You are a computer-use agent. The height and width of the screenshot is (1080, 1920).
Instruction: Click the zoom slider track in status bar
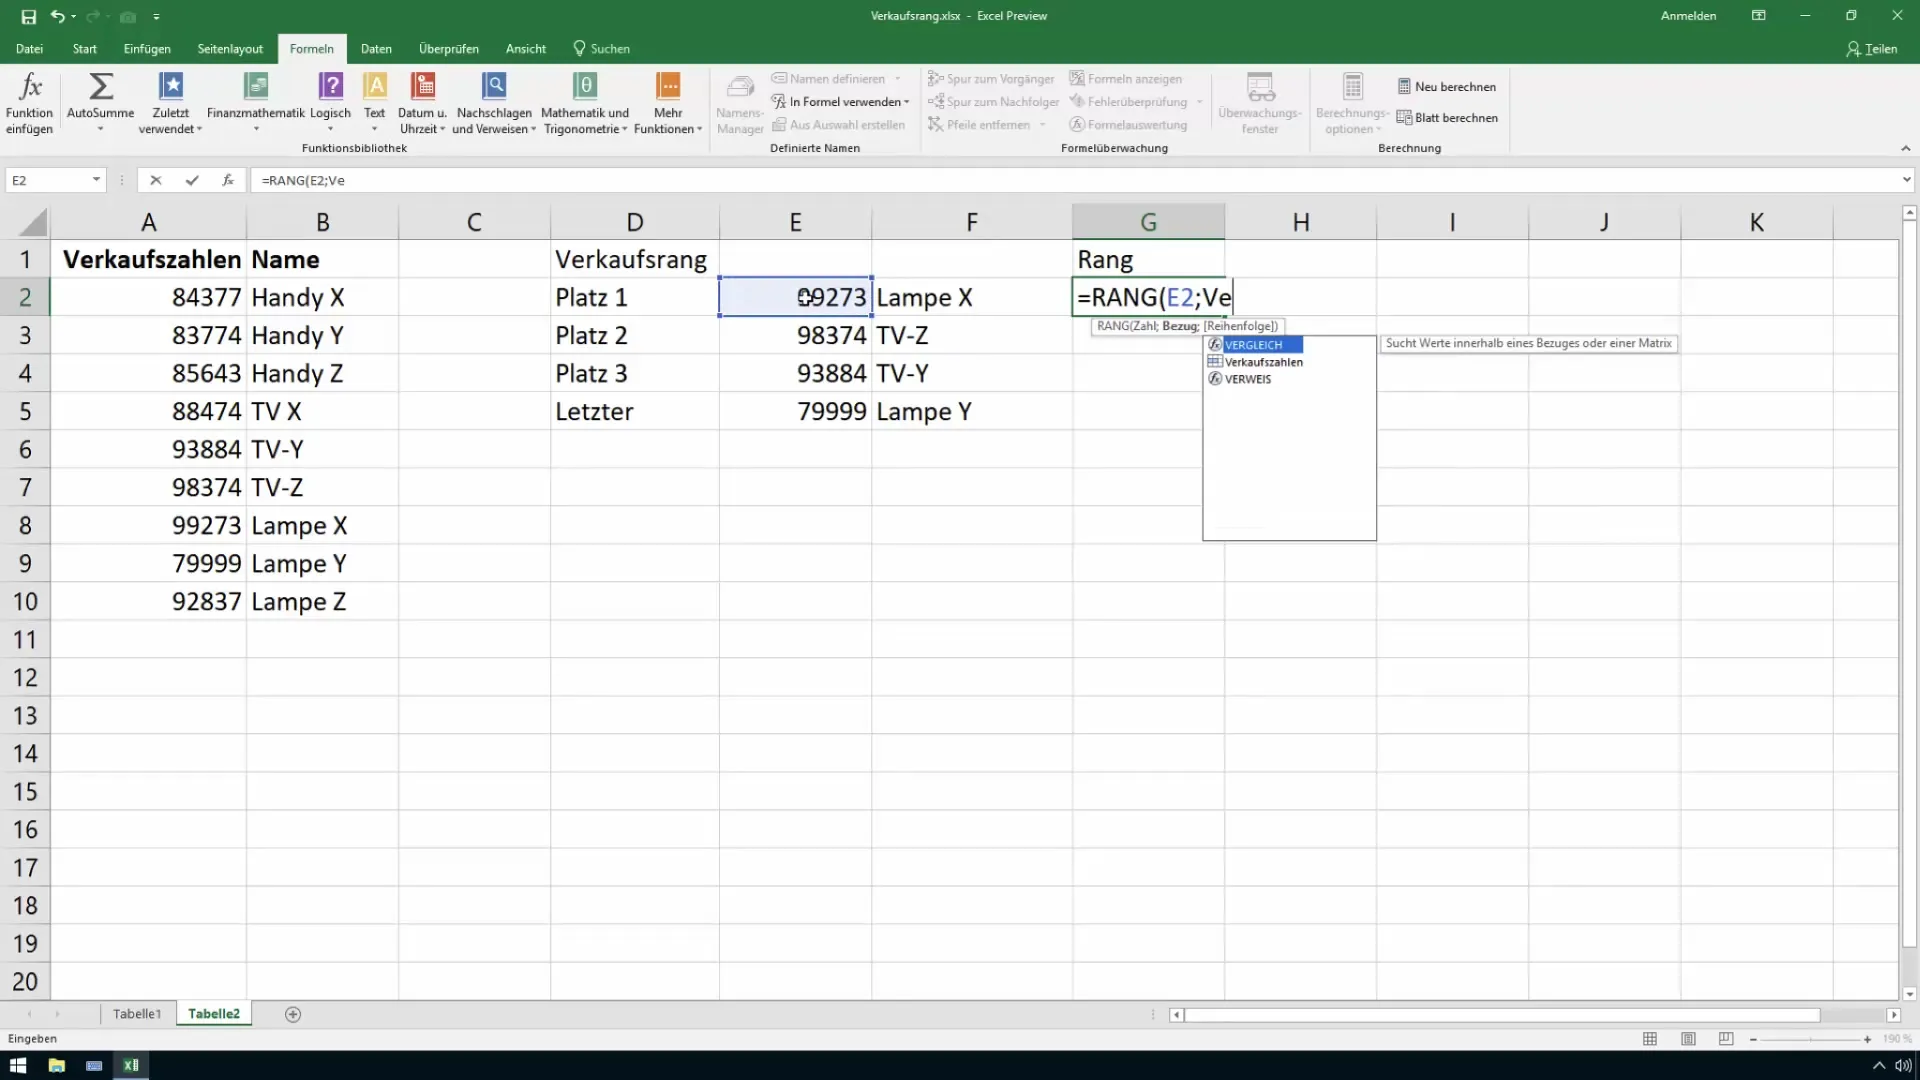1810,1040
